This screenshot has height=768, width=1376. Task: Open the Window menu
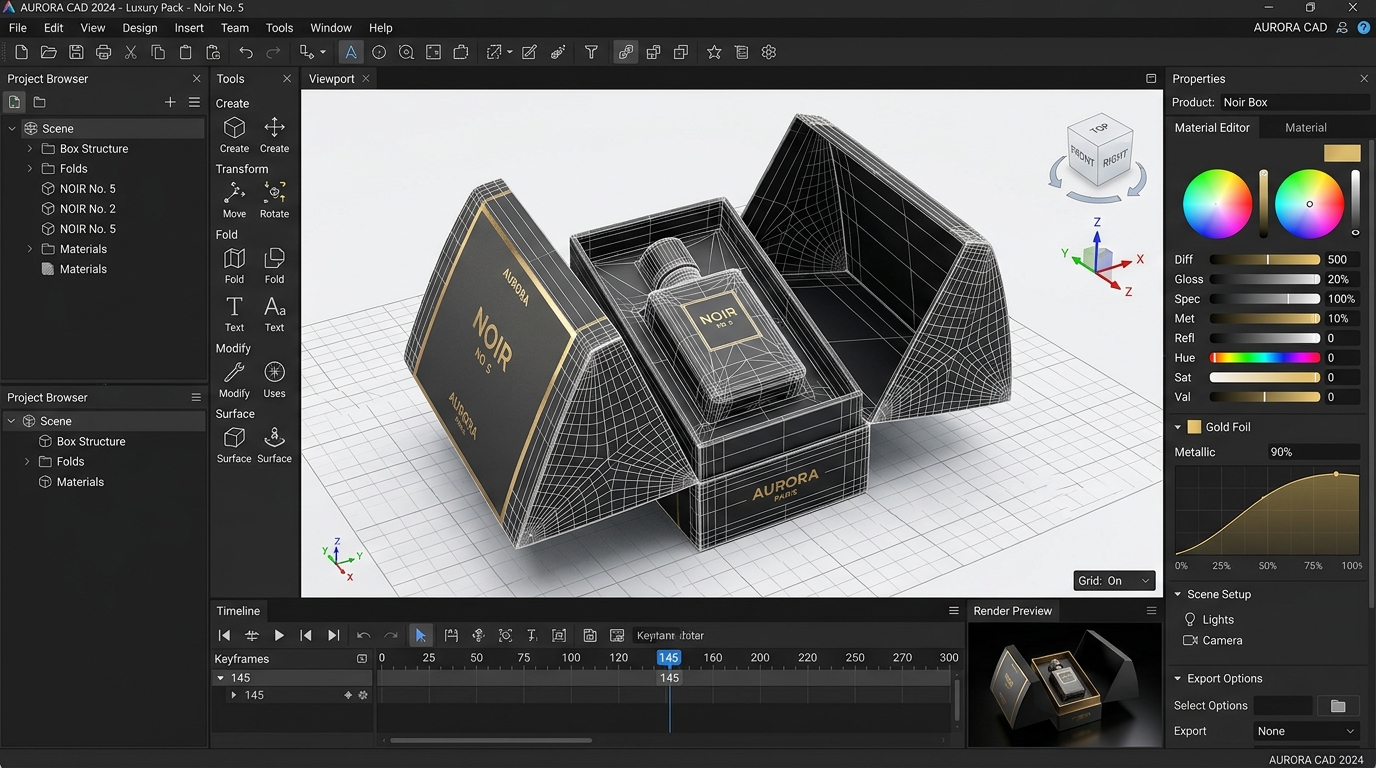(331, 28)
